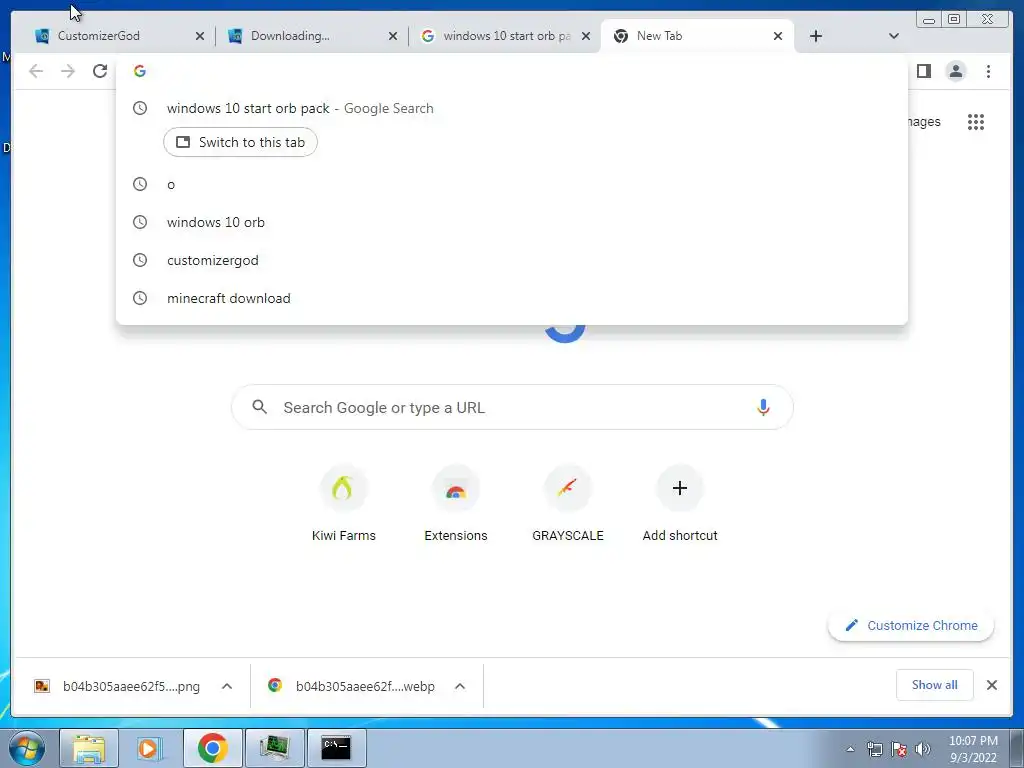
Task: Choose the 'o' history suggestion
Action: click(x=511, y=184)
